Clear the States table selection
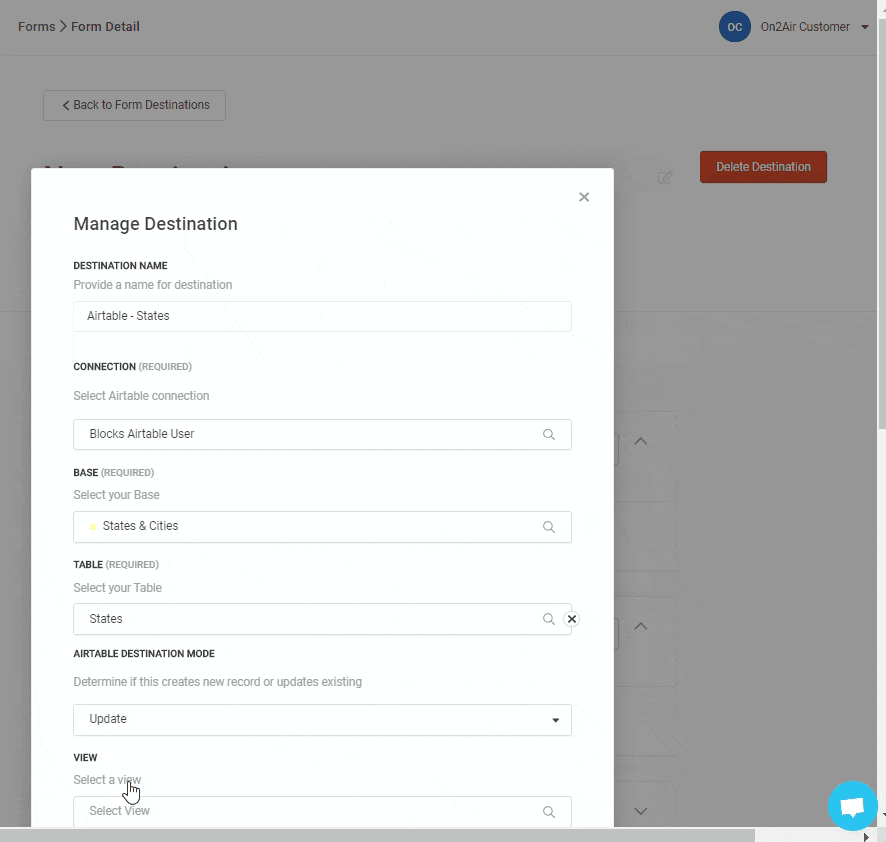 coord(572,619)
